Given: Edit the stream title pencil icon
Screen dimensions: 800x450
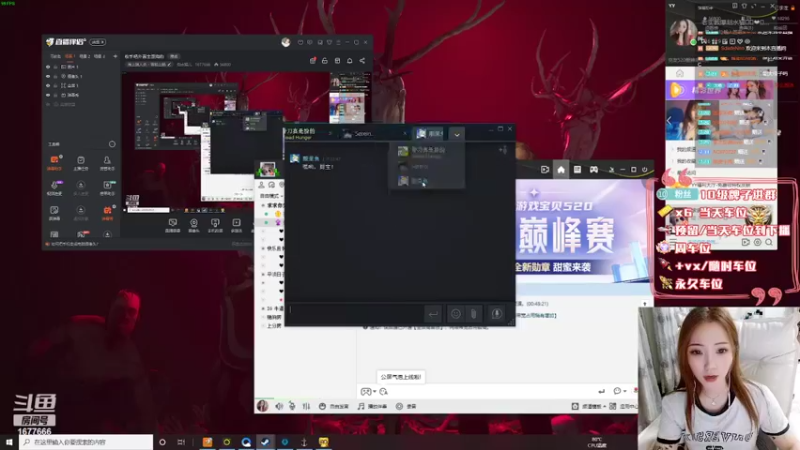Looking at the screenshot, I should coord(169,65).
